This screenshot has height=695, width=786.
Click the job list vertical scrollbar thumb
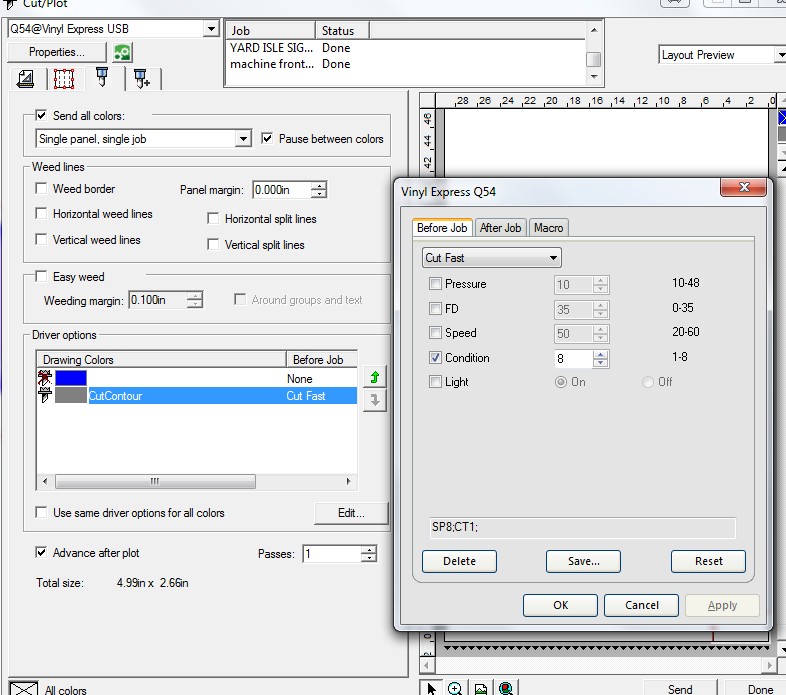click(594, 59)
